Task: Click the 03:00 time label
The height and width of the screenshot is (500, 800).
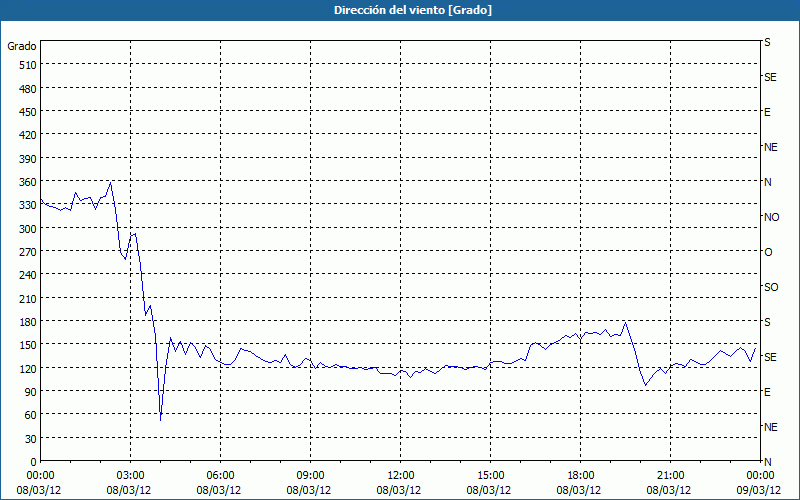Action: click(131, 476)
